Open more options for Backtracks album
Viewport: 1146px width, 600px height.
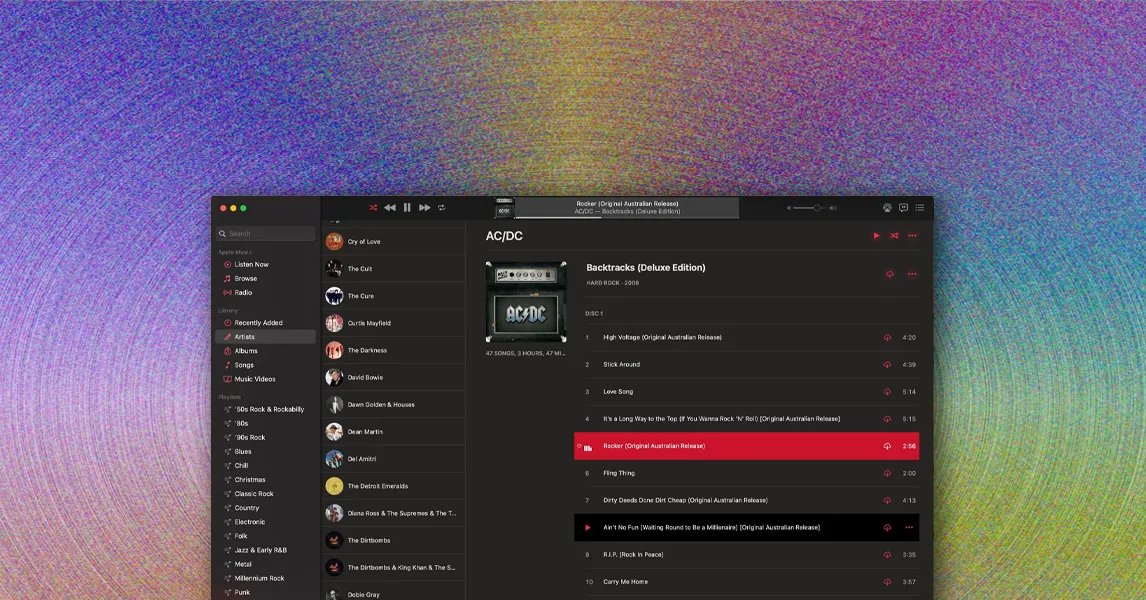pyautogui.click(x=912, y=274)
